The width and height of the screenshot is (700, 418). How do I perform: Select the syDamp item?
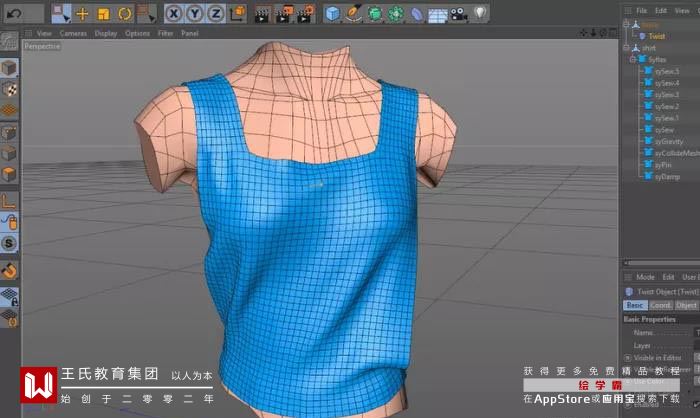coord(667,177)
